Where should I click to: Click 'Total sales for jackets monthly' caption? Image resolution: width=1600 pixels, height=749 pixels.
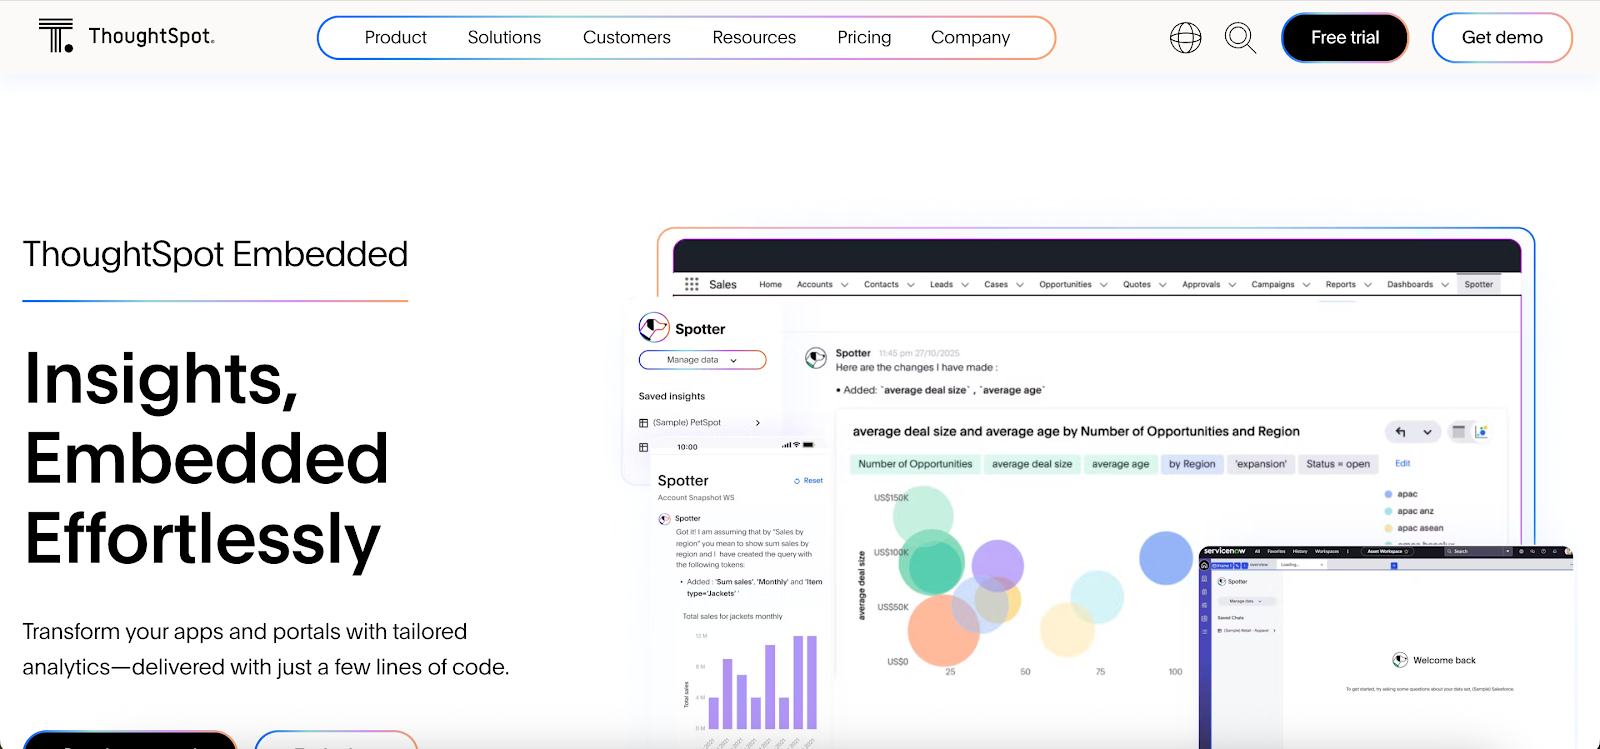click(x=732, y=617)
